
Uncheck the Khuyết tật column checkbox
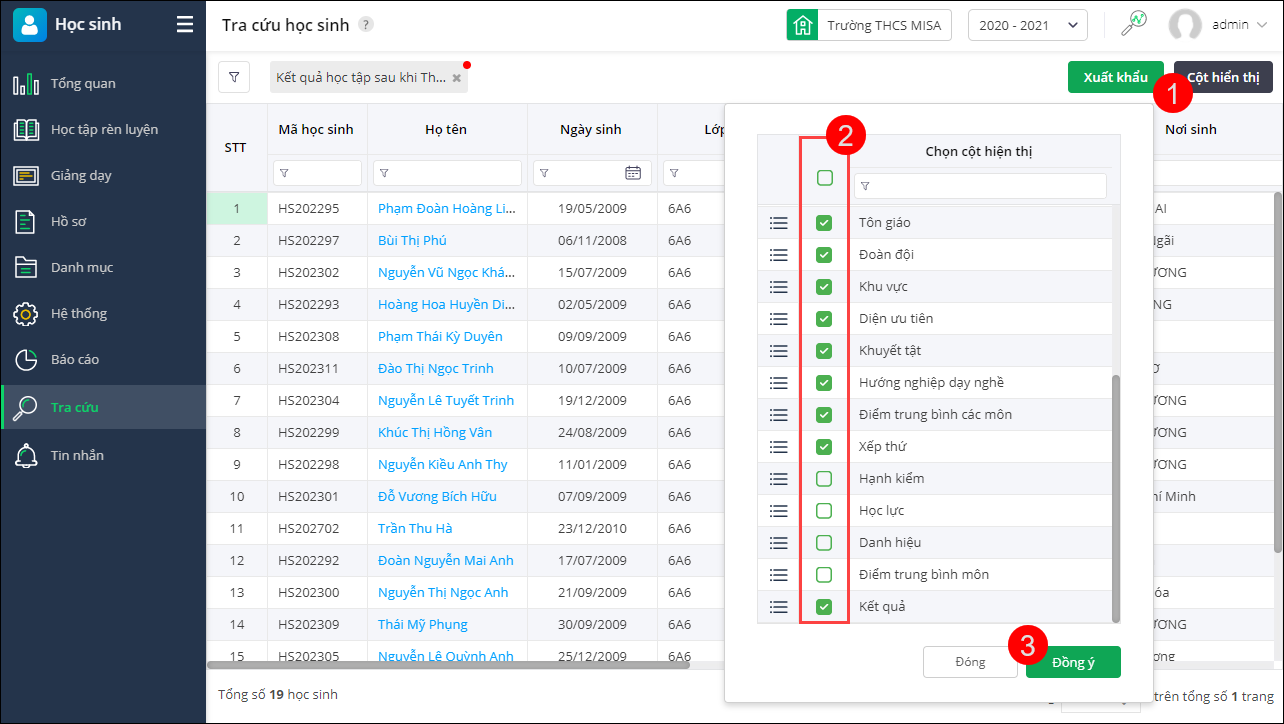824,351
